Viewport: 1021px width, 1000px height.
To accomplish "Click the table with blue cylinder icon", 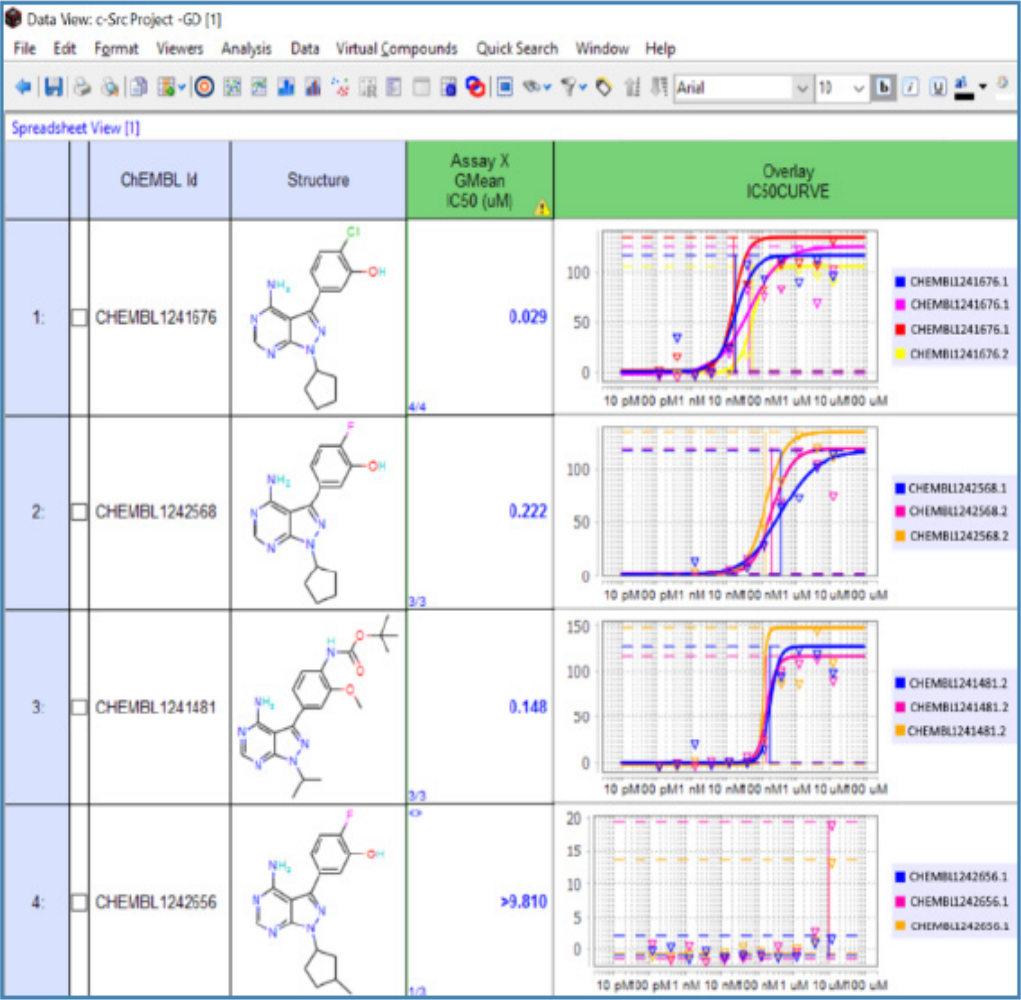I will click(x=448, y=87).
